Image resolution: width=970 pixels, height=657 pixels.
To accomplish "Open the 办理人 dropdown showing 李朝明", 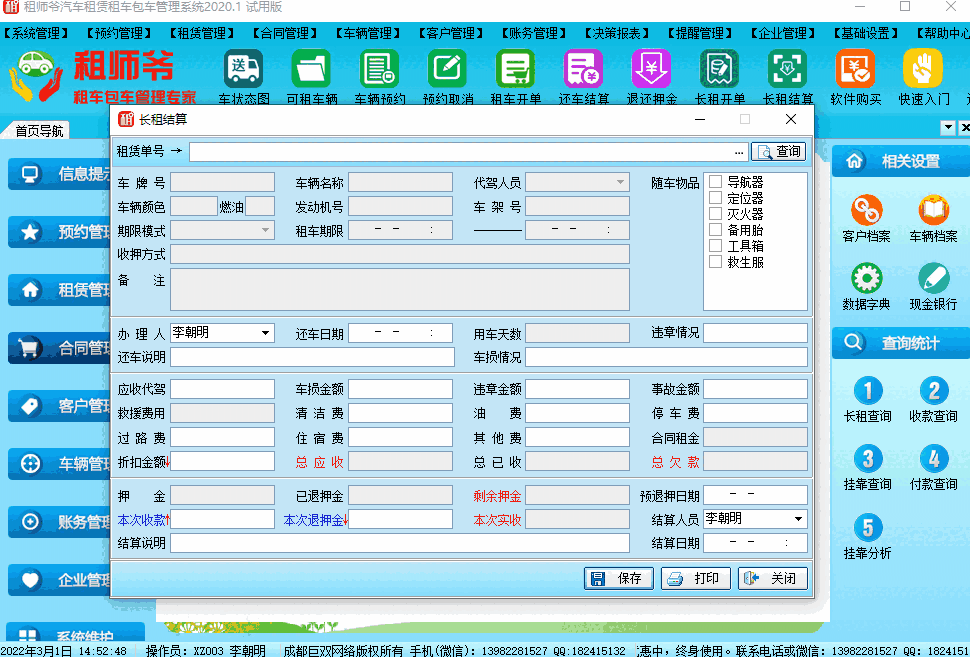I will pyautogui.click(x=266, y=332).
